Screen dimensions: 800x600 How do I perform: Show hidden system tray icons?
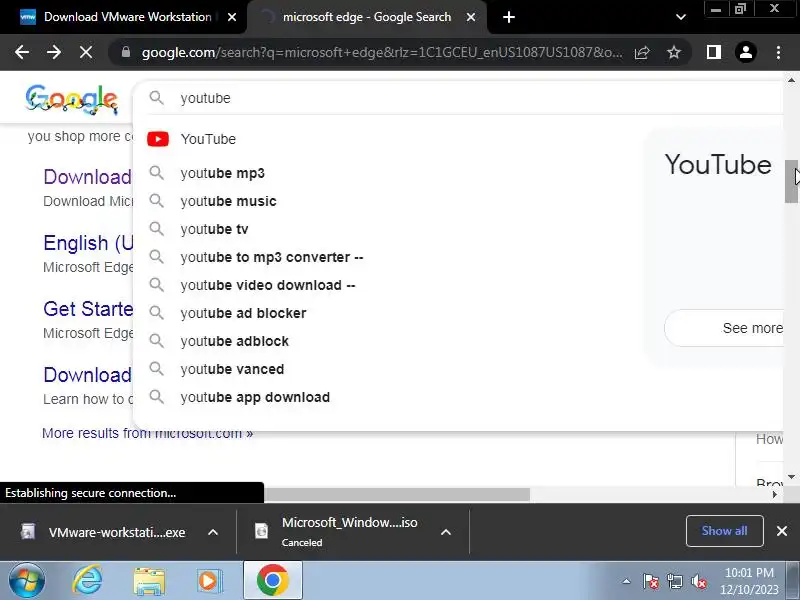[627, 581]
